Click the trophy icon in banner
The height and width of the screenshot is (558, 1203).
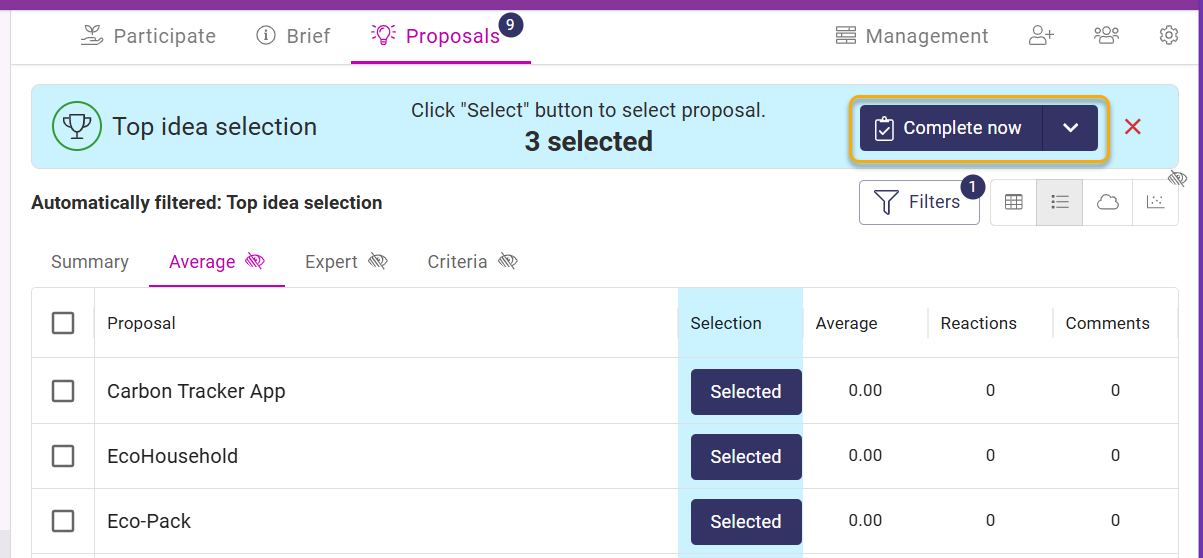click(x=77, y=126)
